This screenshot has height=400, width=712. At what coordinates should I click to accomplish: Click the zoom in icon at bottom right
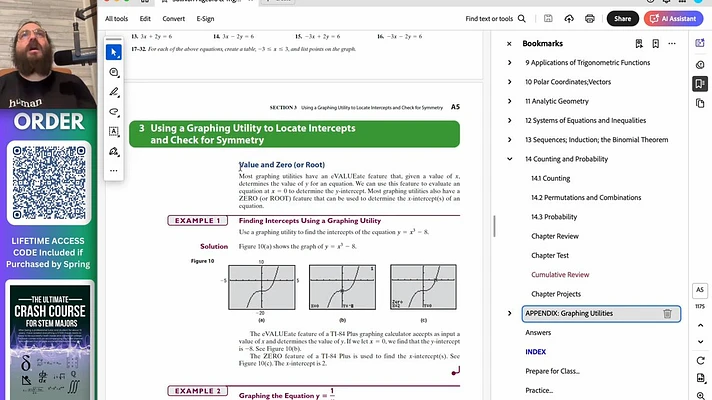coord(700,395)
